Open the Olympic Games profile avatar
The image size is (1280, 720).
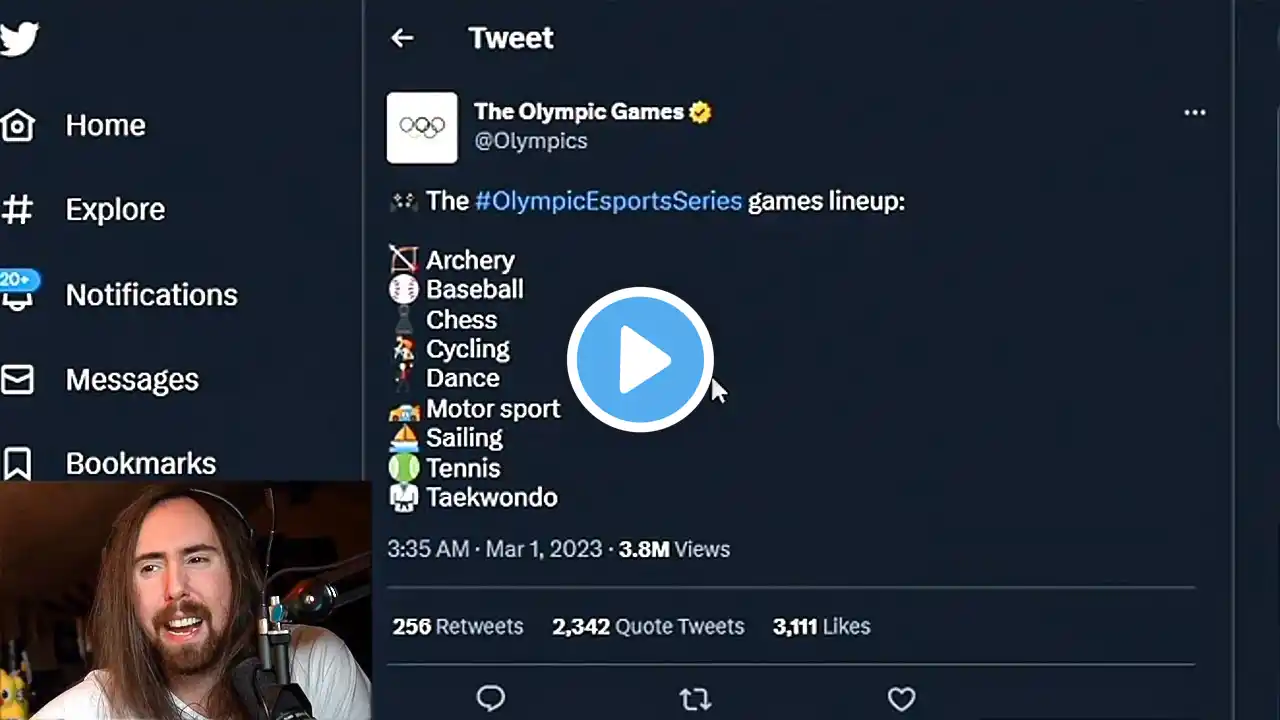422,127
